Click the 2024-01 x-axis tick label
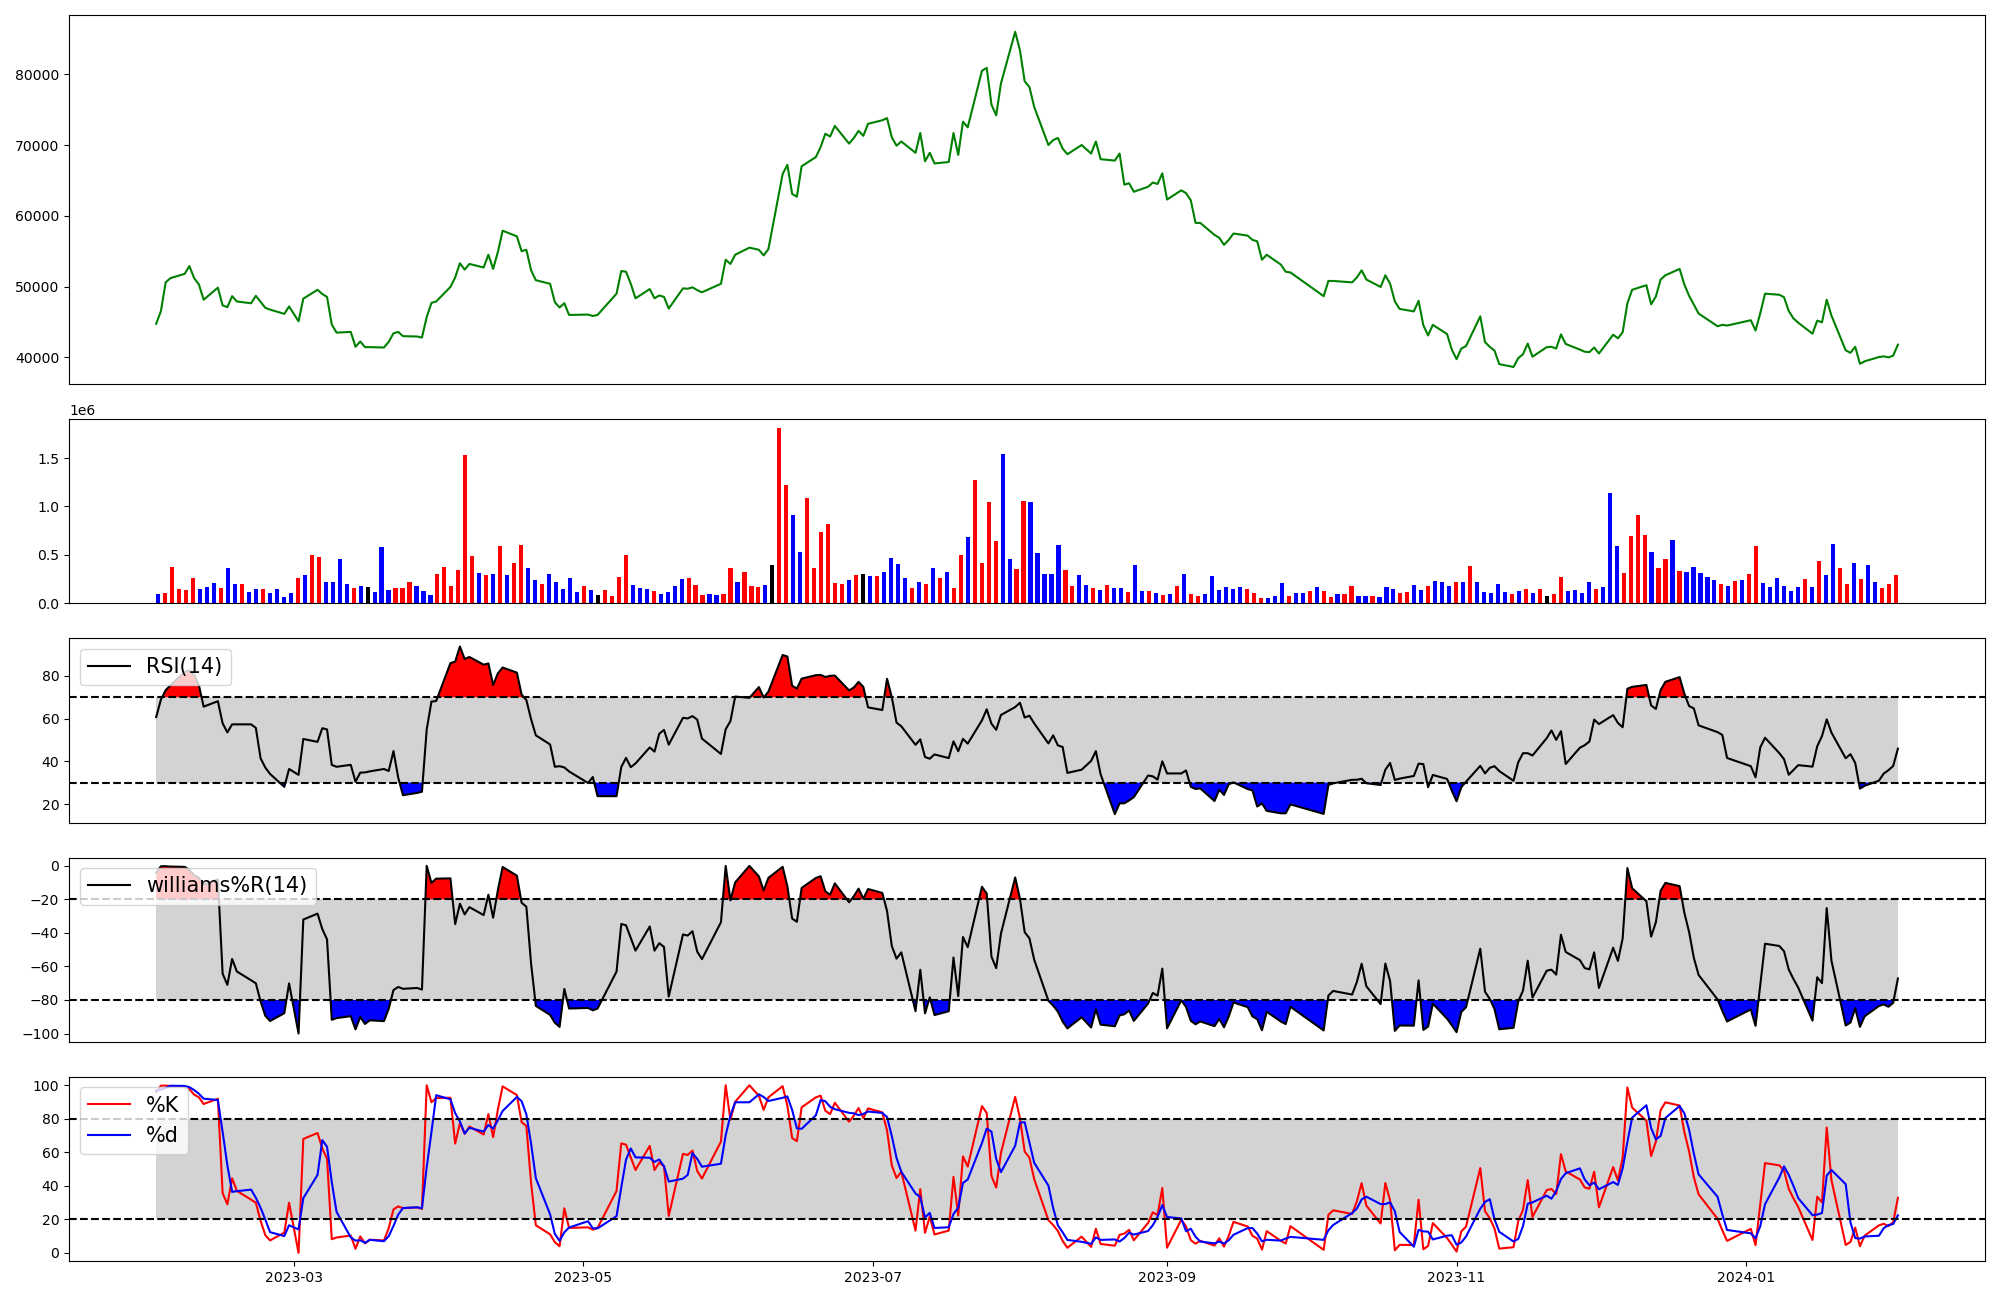The image size is (2000, 1300). 1746,1277
